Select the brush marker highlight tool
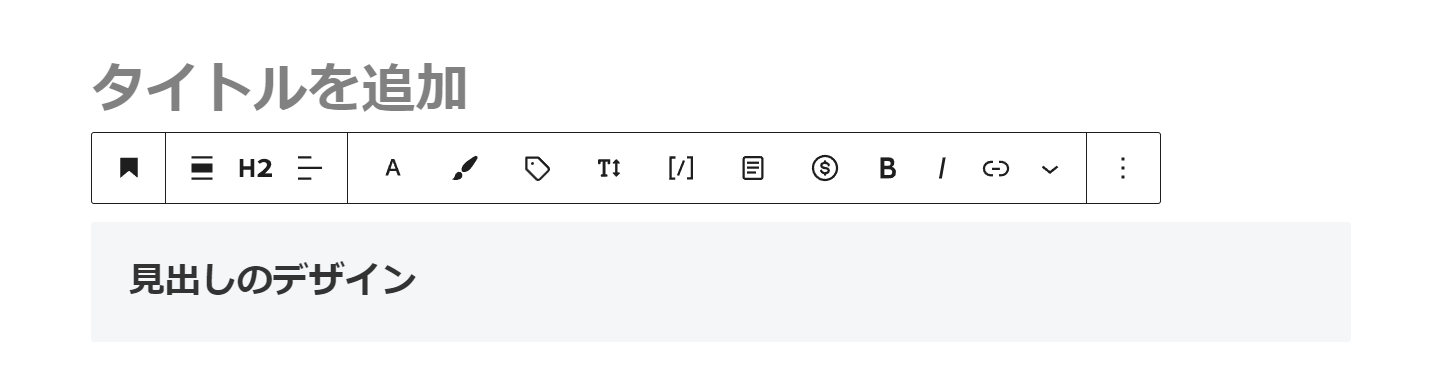Image resolution: width=1443 pixels, height=372 pixels. coord(465,168)
